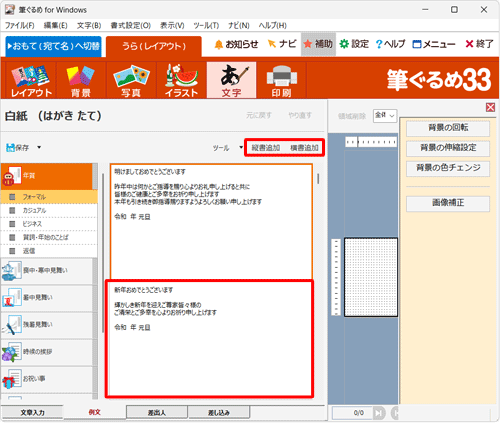The image size is (500, 425).
Task: Open the 背景 background tool
Action: tap(81, 80)
